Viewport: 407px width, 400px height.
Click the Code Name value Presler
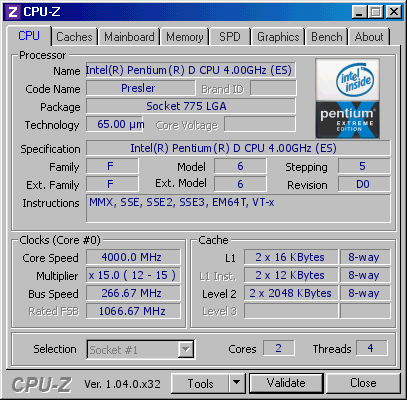(140, 88)
